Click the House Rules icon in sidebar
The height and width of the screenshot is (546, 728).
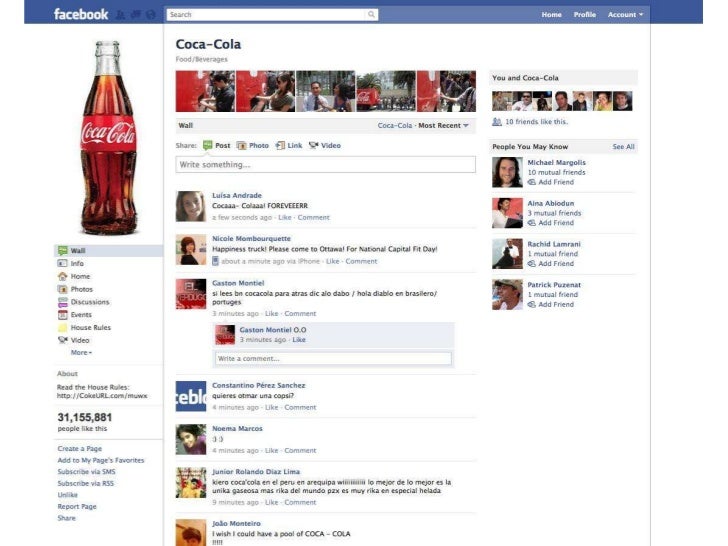tap(63, 327)
